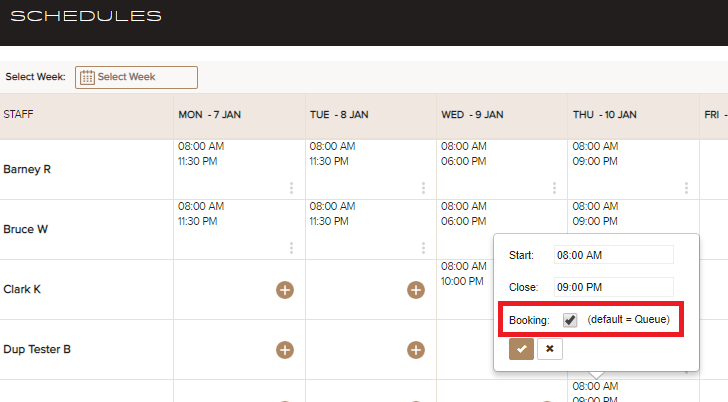Add Monday schedule for Clark K
The height and width of the screenshot is (402, 728).
285,290
